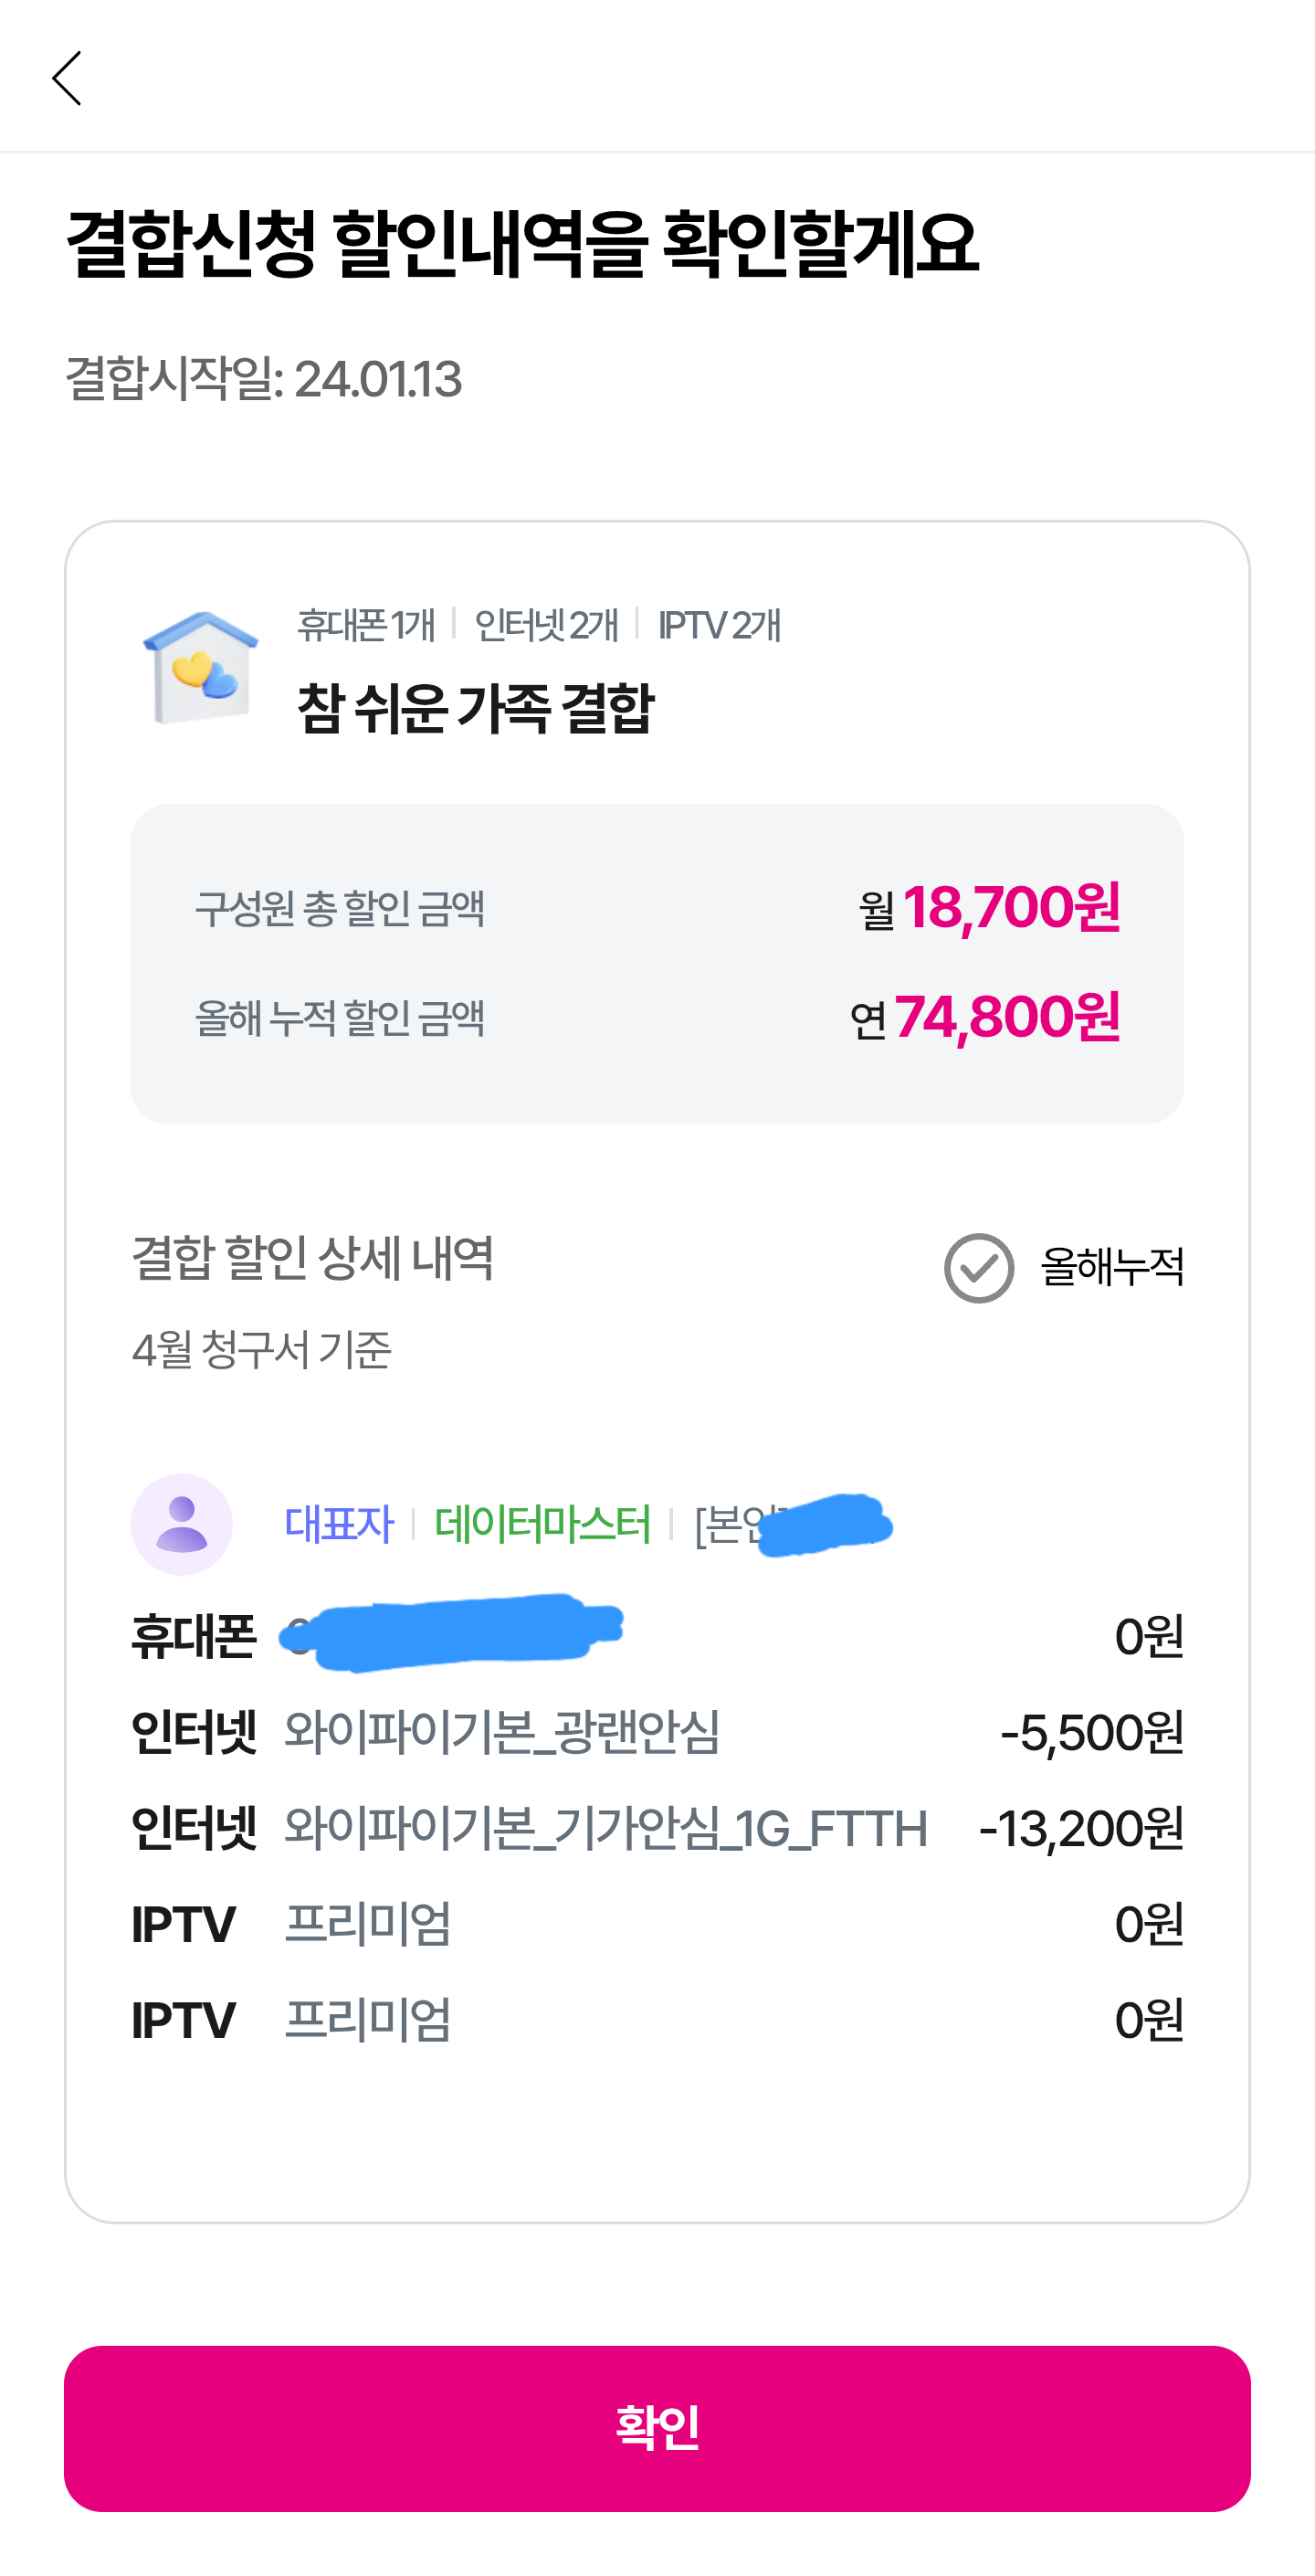Tap the 참 쉬운 가족 결합 title
This screenshot has height=2576, width=1315.
(475, 708)
